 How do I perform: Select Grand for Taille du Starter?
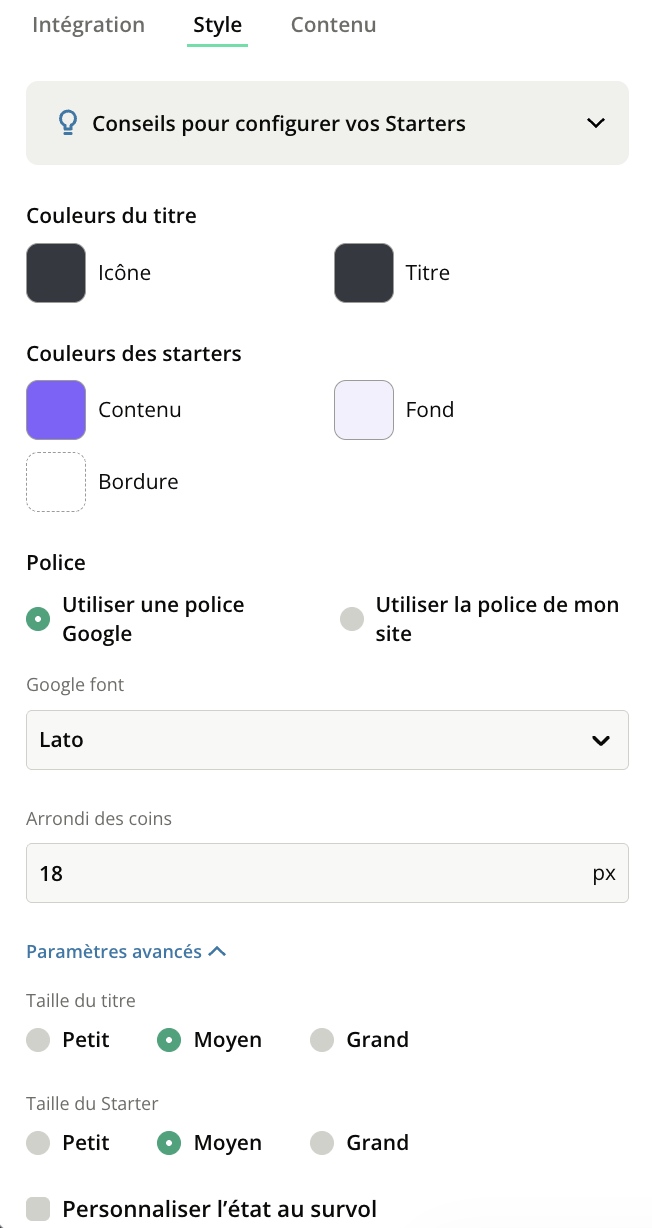click(x=322, y=1143)
